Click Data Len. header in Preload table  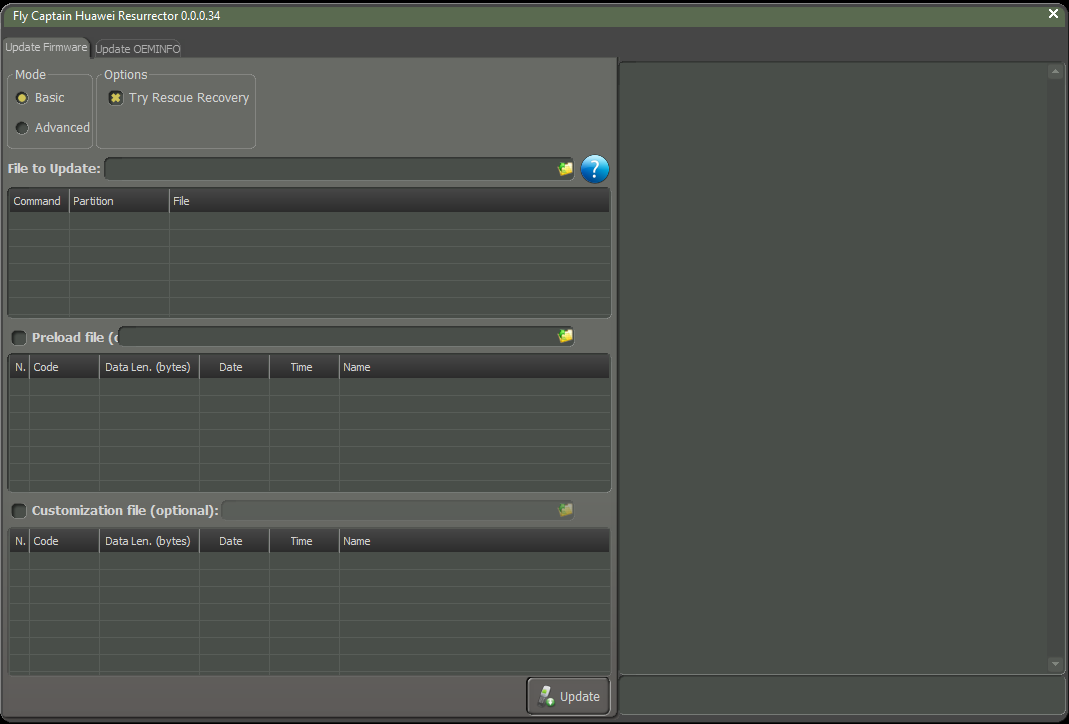click(x=149, y=367)
